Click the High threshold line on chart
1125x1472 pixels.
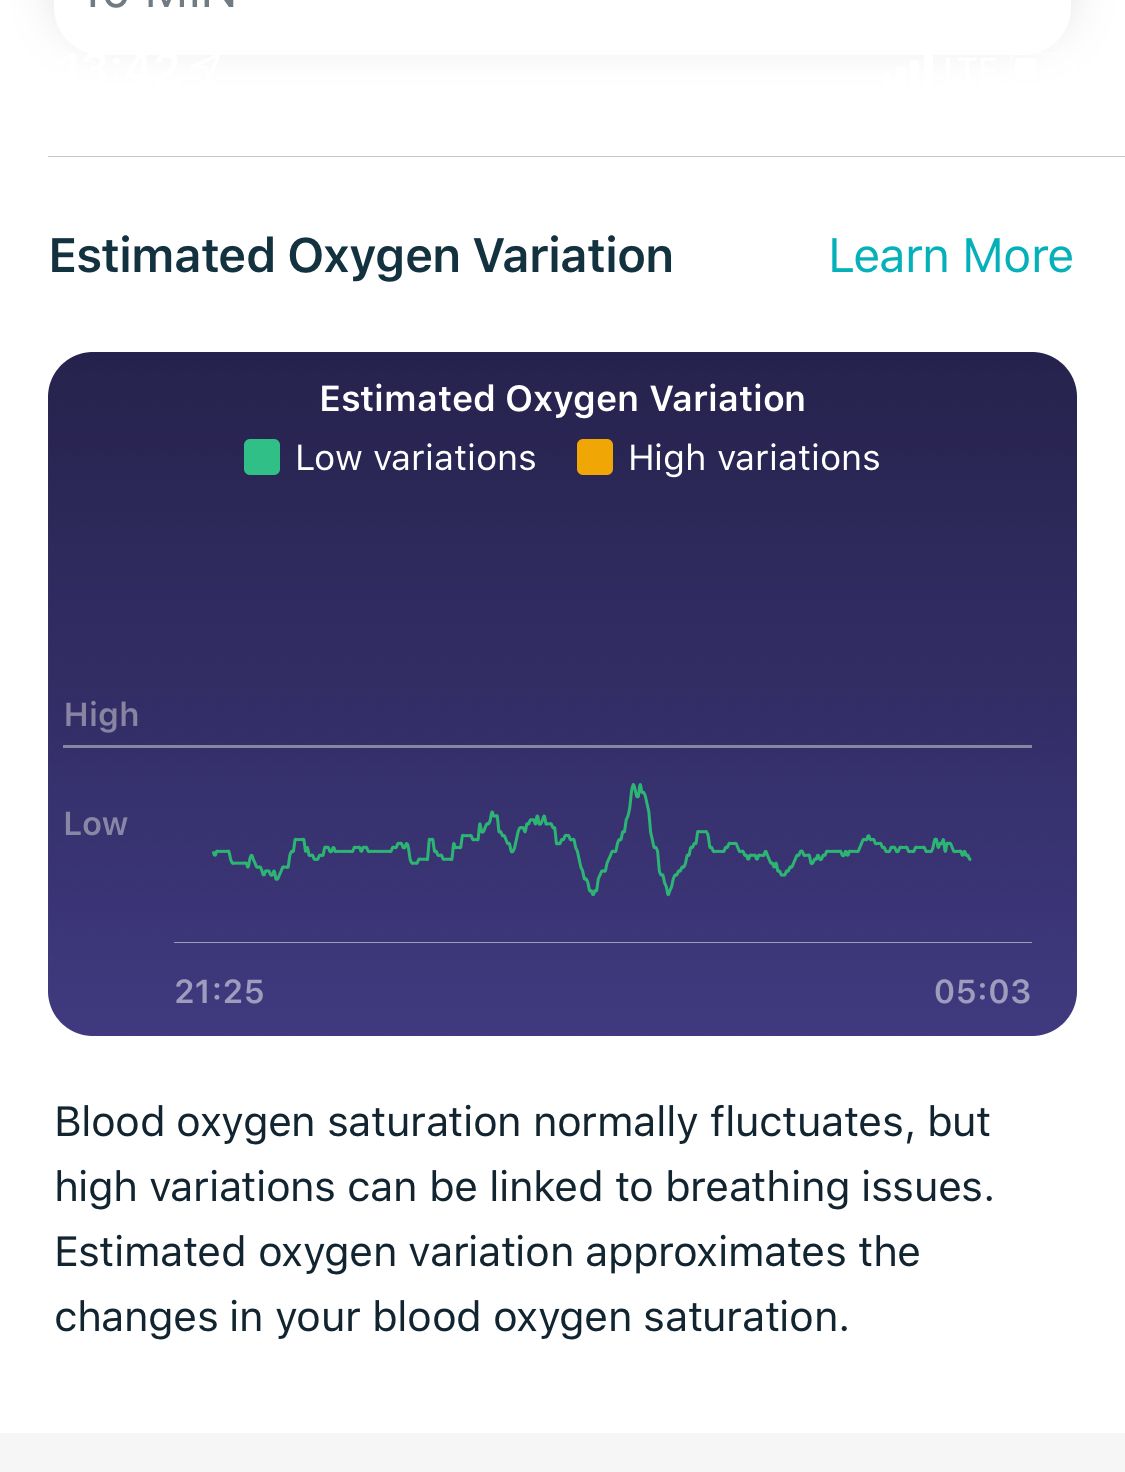[547, 746]
